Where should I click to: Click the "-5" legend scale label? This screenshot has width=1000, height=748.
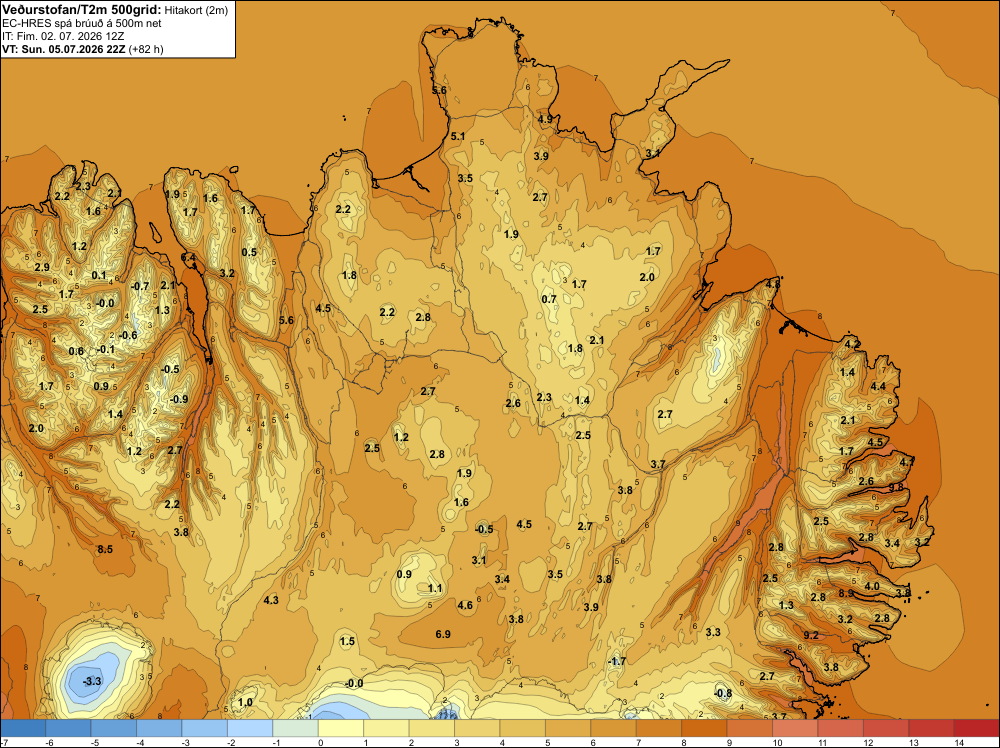(94, 743)
